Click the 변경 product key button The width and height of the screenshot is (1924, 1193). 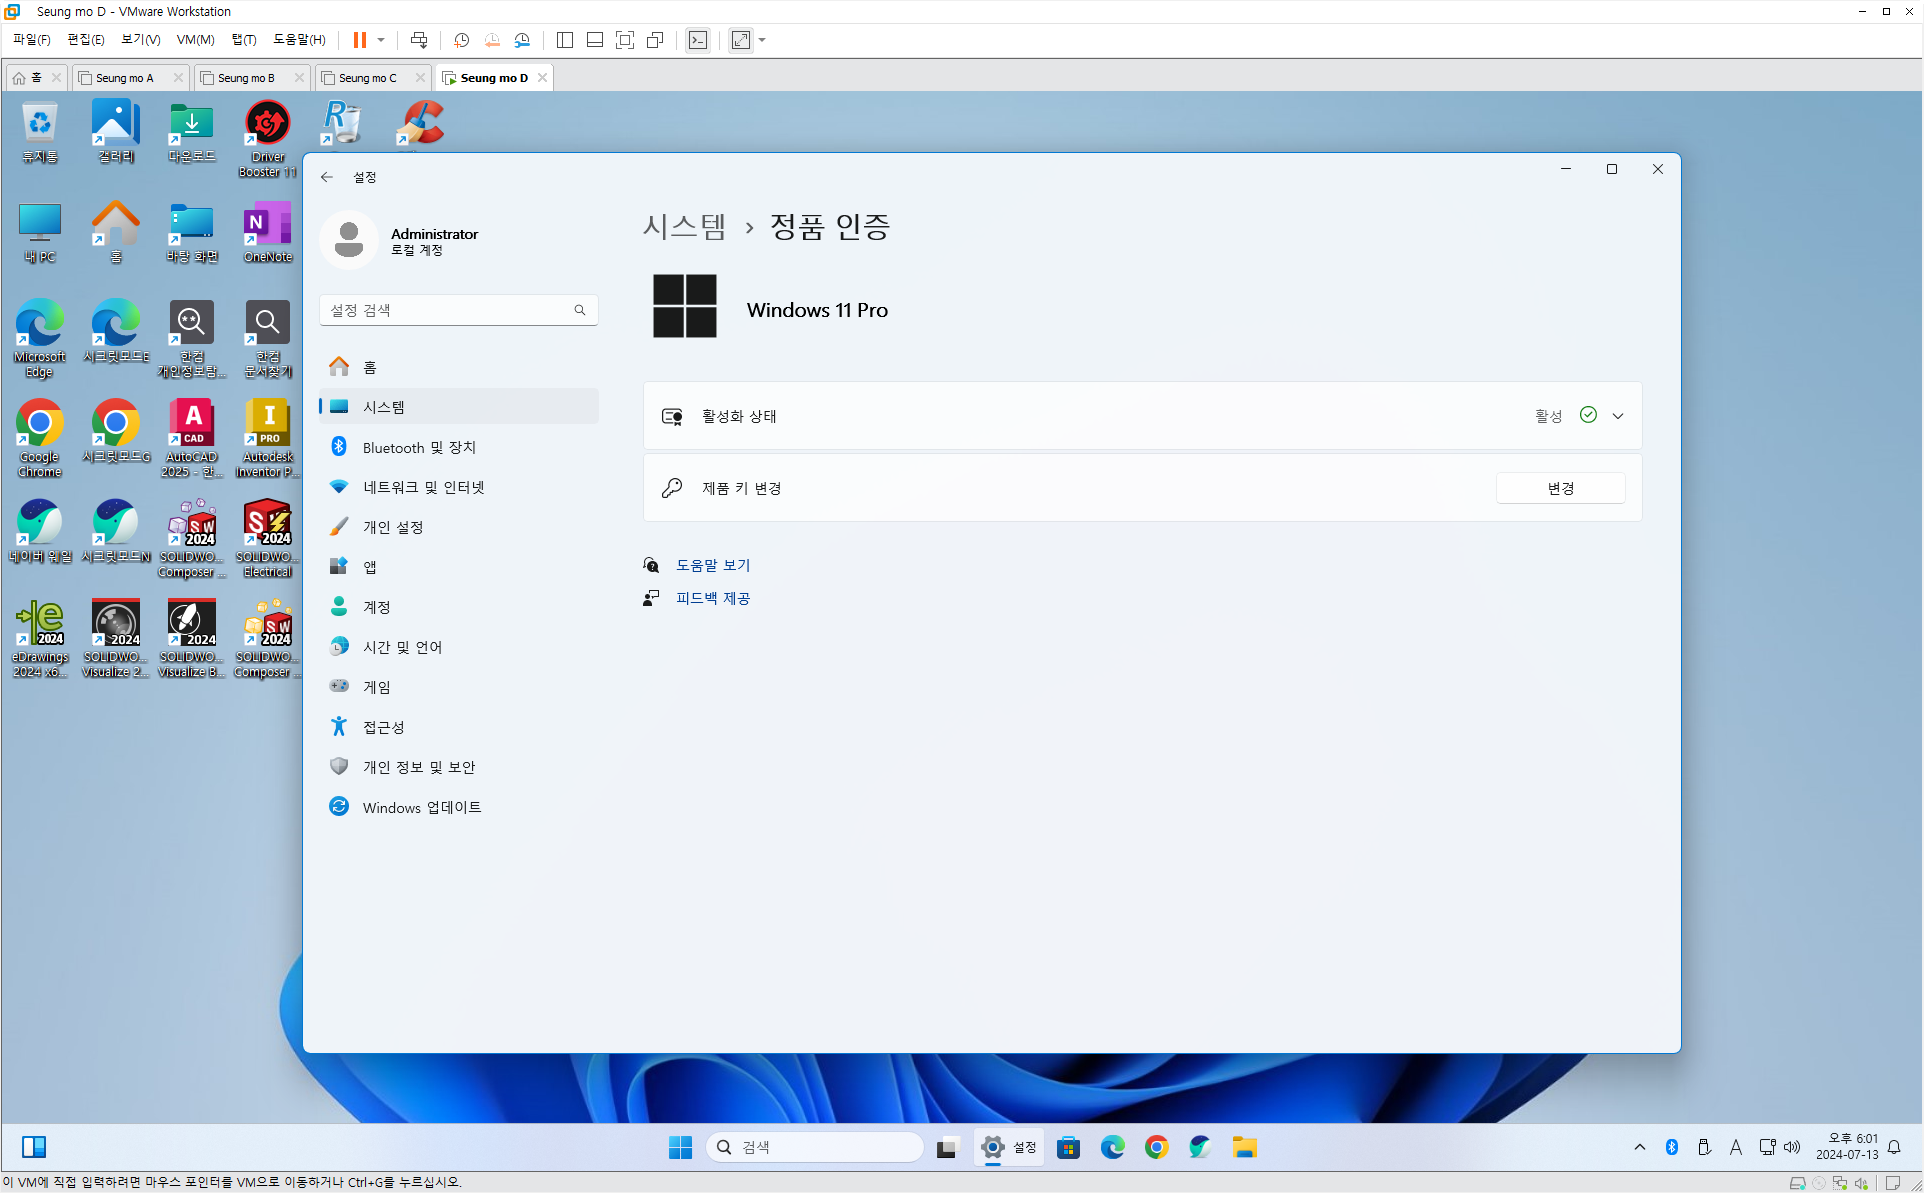(1560, 488)
